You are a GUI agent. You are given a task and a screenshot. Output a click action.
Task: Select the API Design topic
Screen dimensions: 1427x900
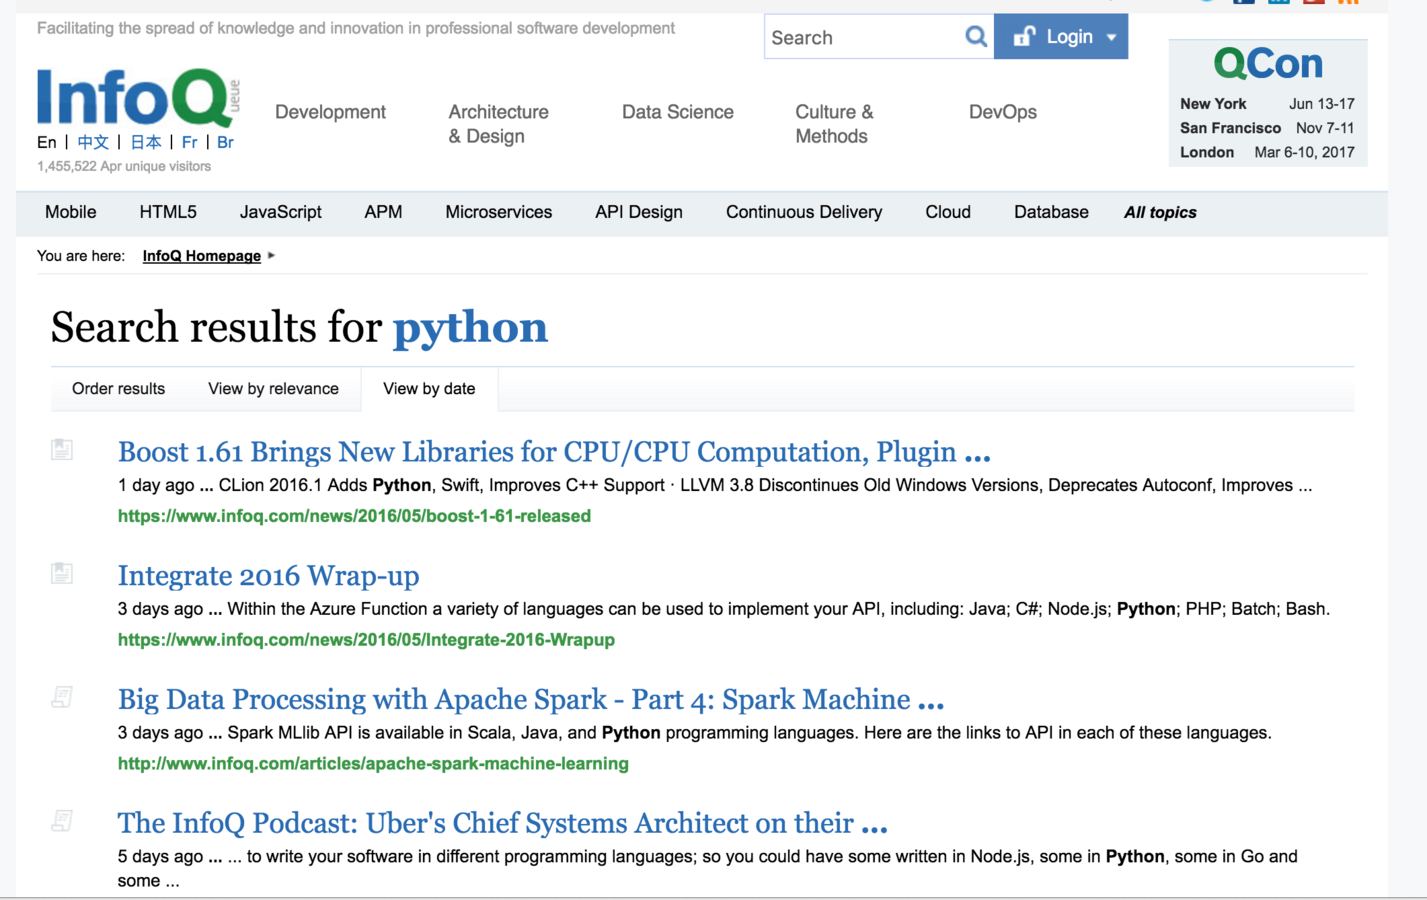(639, 212)
